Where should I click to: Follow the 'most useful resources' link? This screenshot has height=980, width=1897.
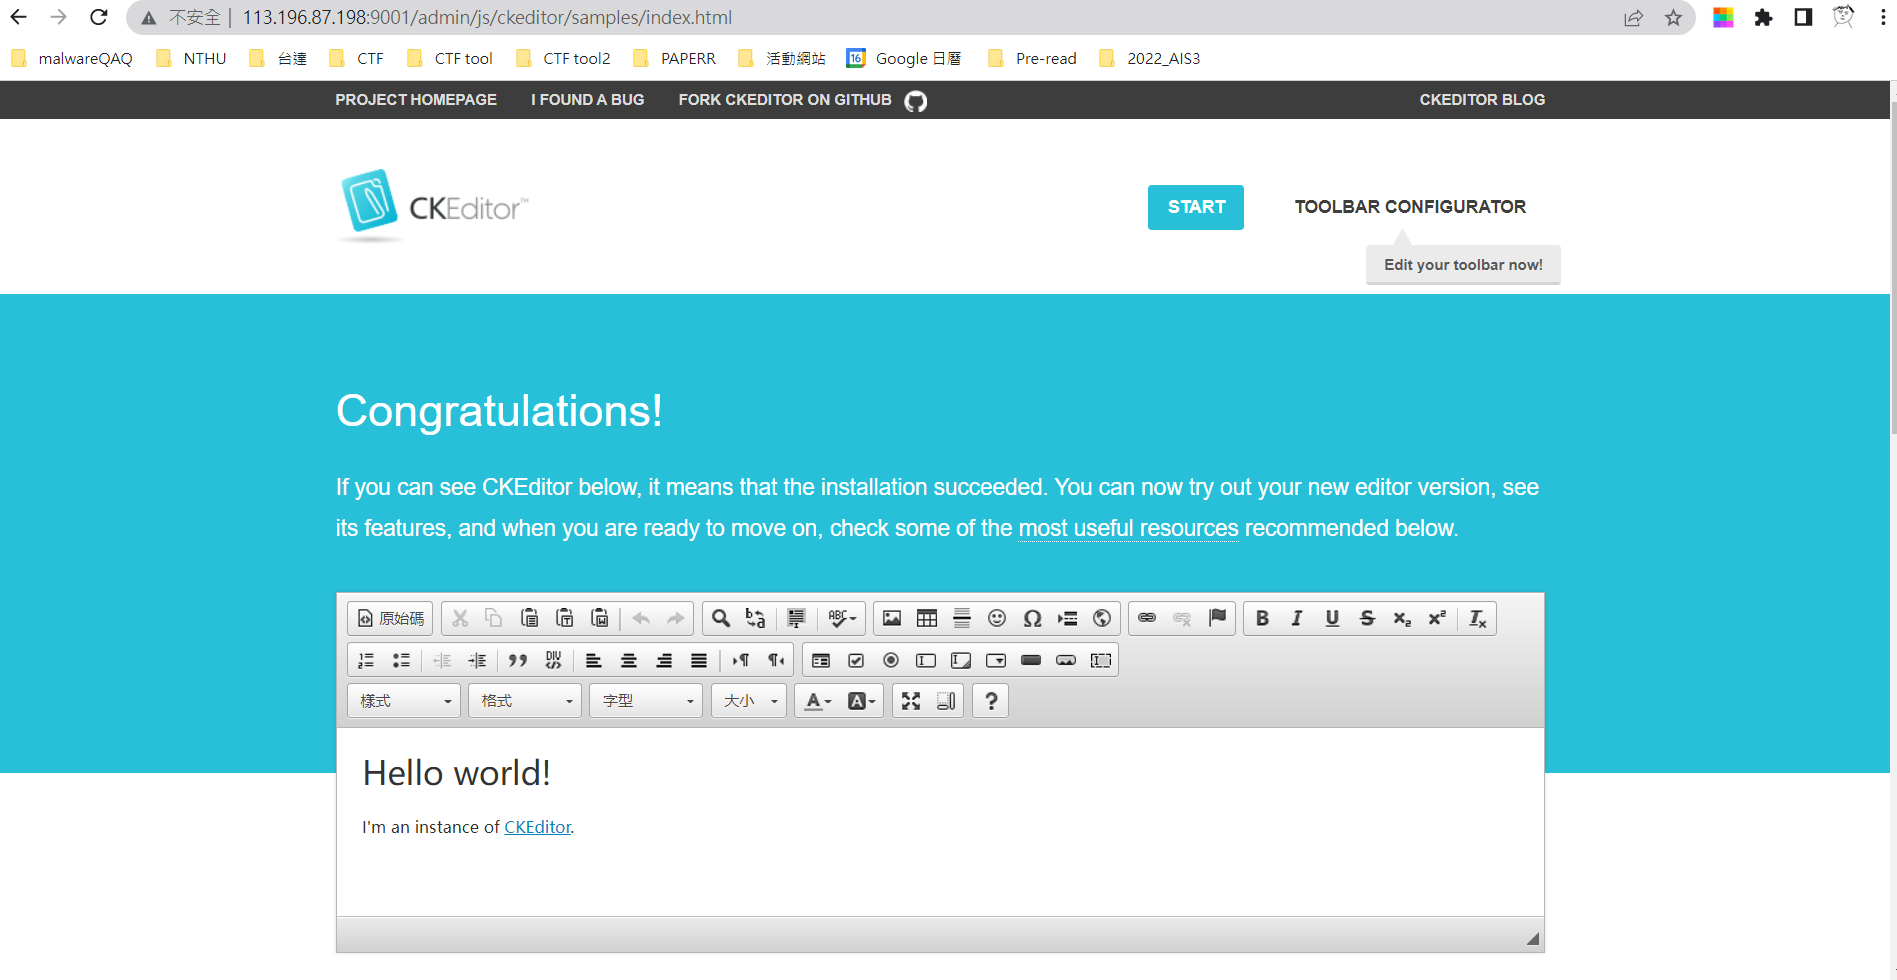pyautogui.click(x=1128, y=528)
